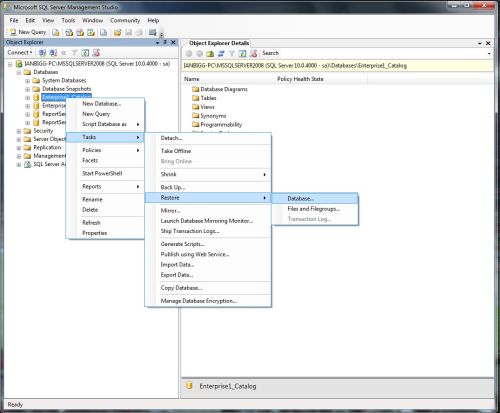Choose Start PowerShell from context menu
The image size is (500, 413).
click(x=105, y=173)
